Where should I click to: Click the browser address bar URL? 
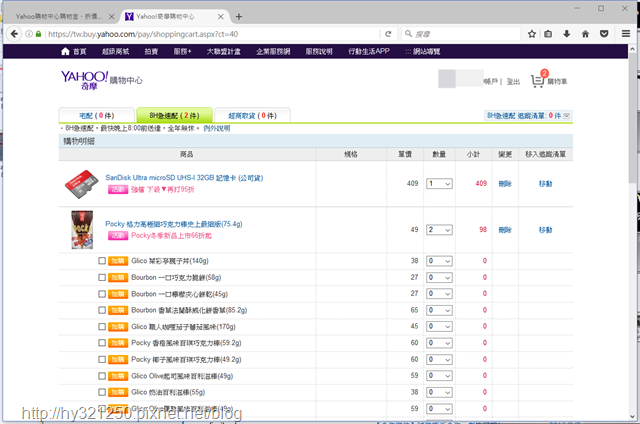(143, 34)
